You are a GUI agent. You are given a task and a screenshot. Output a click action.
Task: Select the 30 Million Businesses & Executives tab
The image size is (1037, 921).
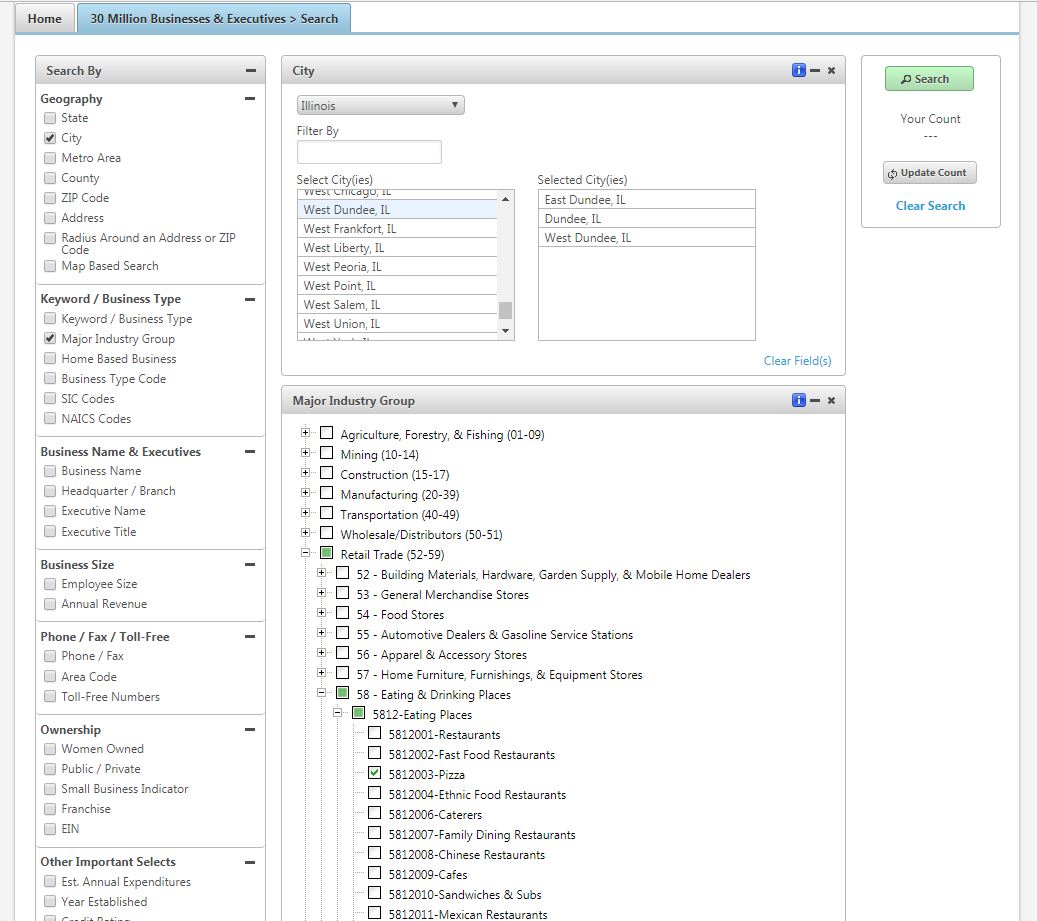click(214, 19)
